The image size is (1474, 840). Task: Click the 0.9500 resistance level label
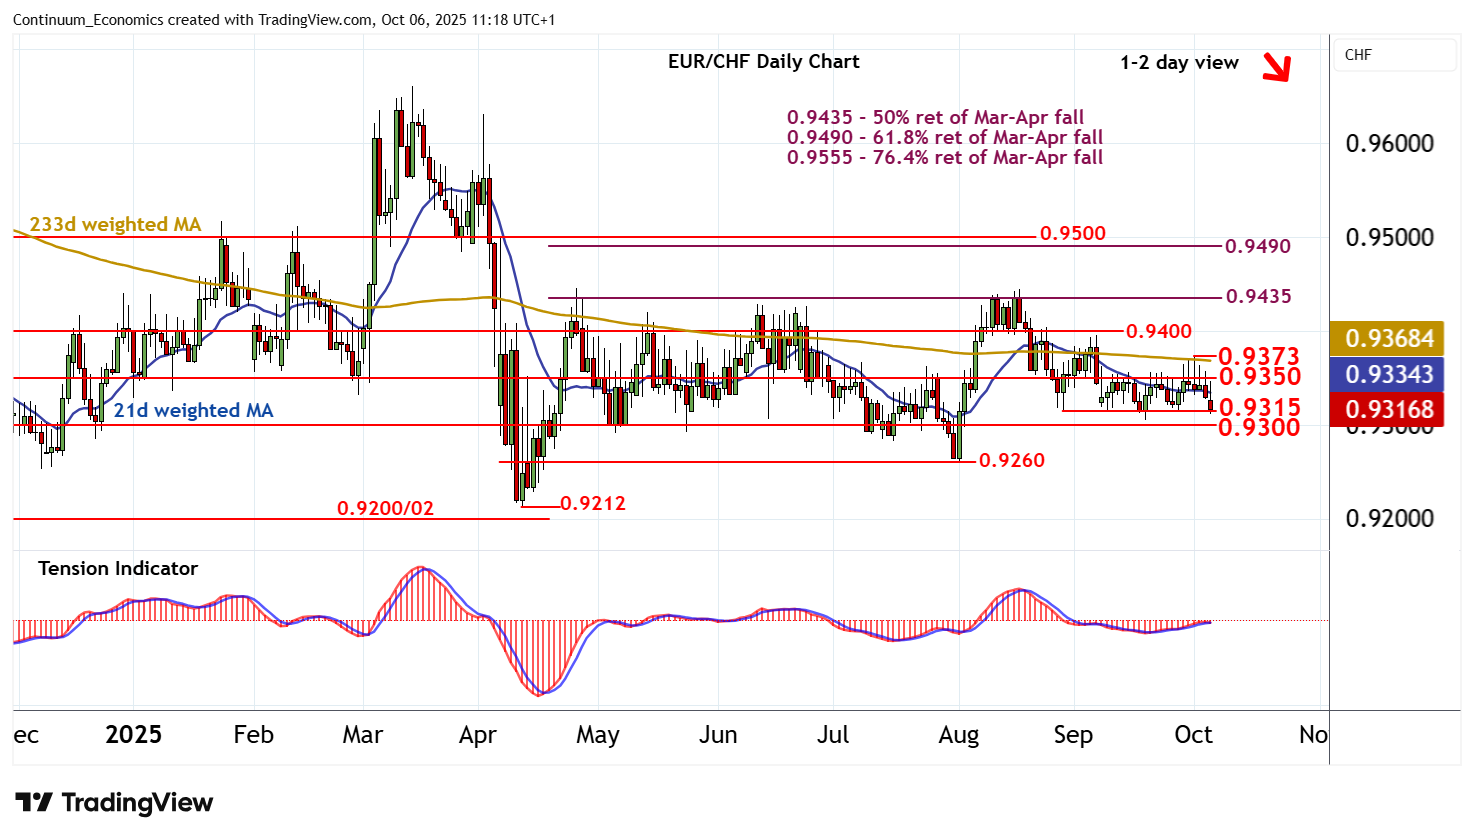1072,234
